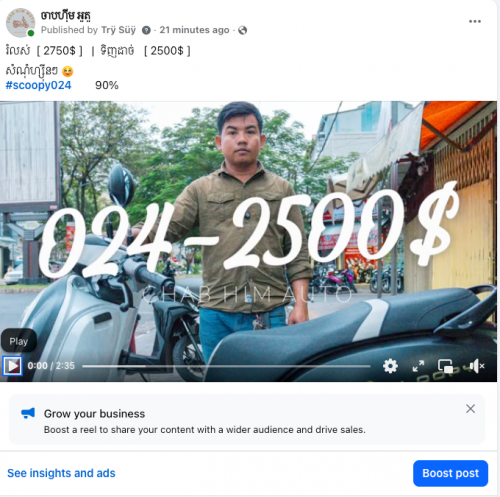The height and width of the screenshot is (497, 500).
Task: Open See insights and ads
Action: click(x=61, y=473)
